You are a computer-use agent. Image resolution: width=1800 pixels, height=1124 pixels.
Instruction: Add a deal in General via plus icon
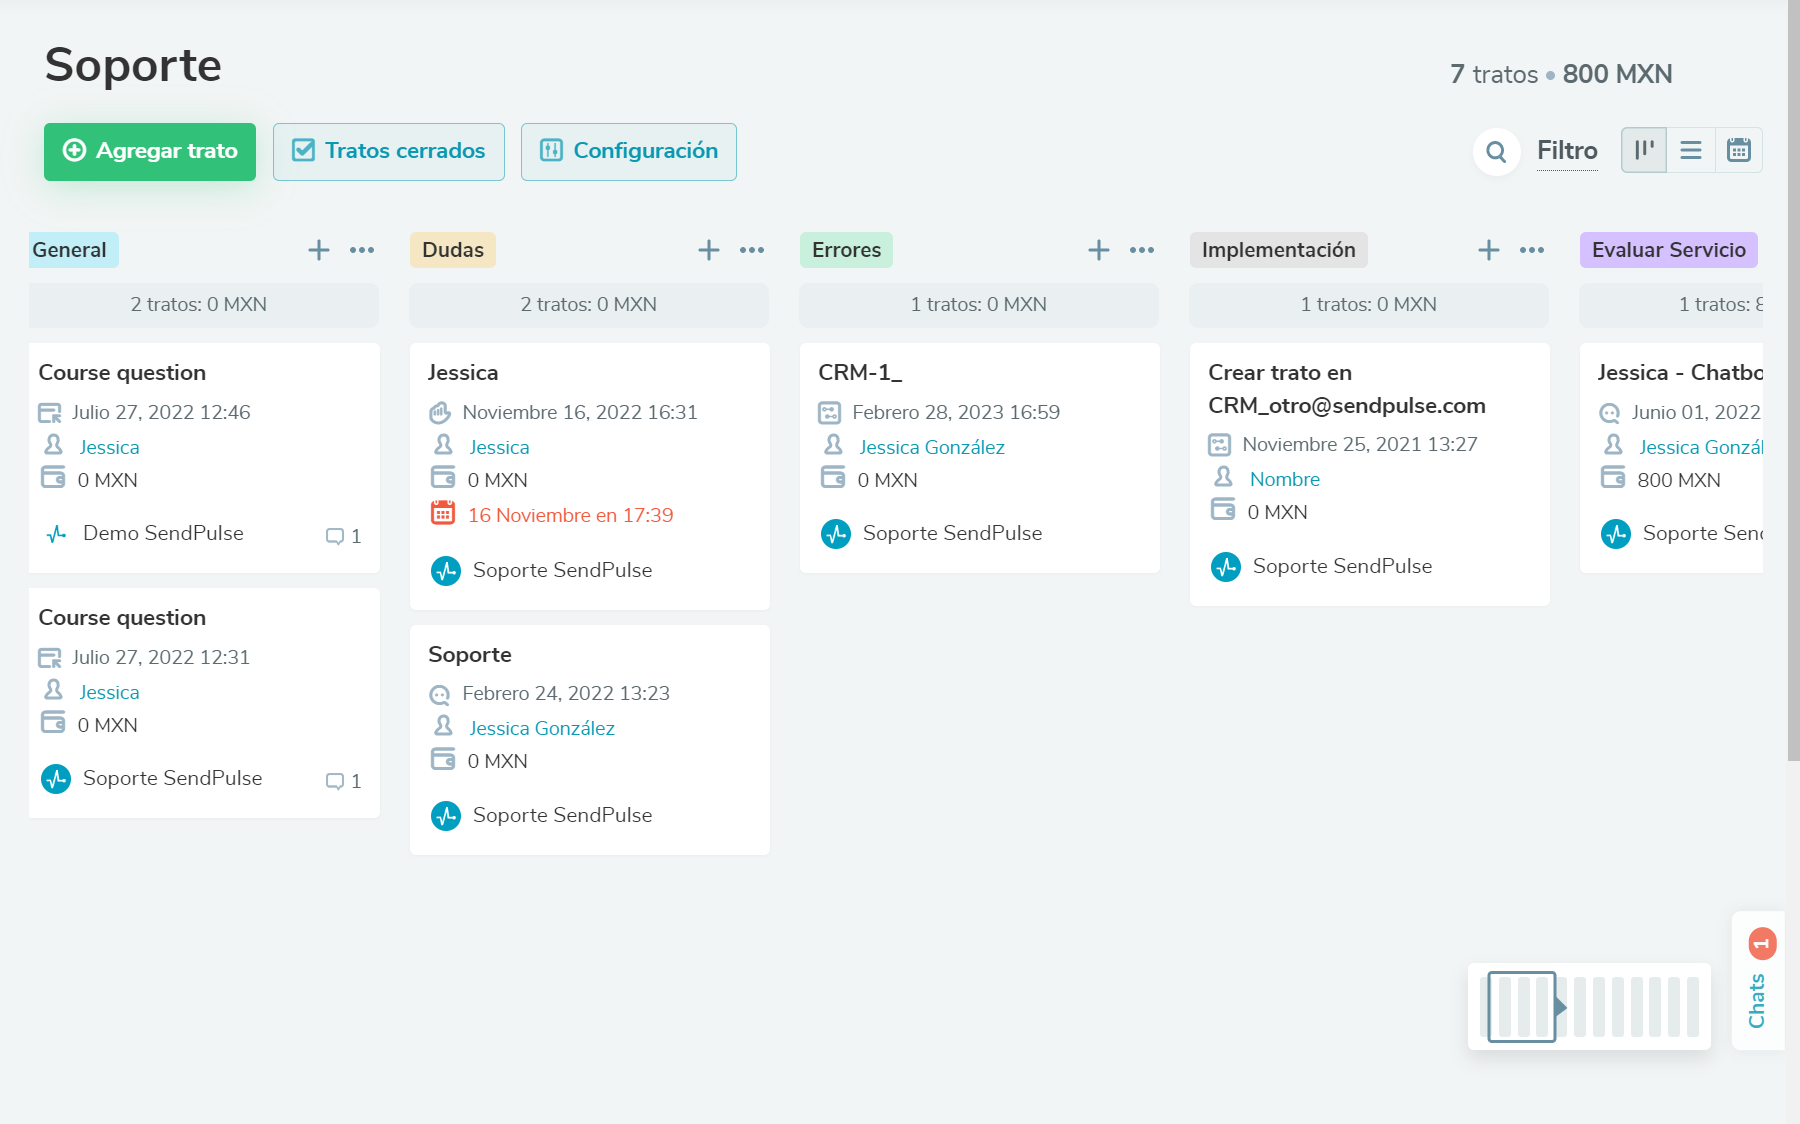pyautogui.click(x=319, y=250)
